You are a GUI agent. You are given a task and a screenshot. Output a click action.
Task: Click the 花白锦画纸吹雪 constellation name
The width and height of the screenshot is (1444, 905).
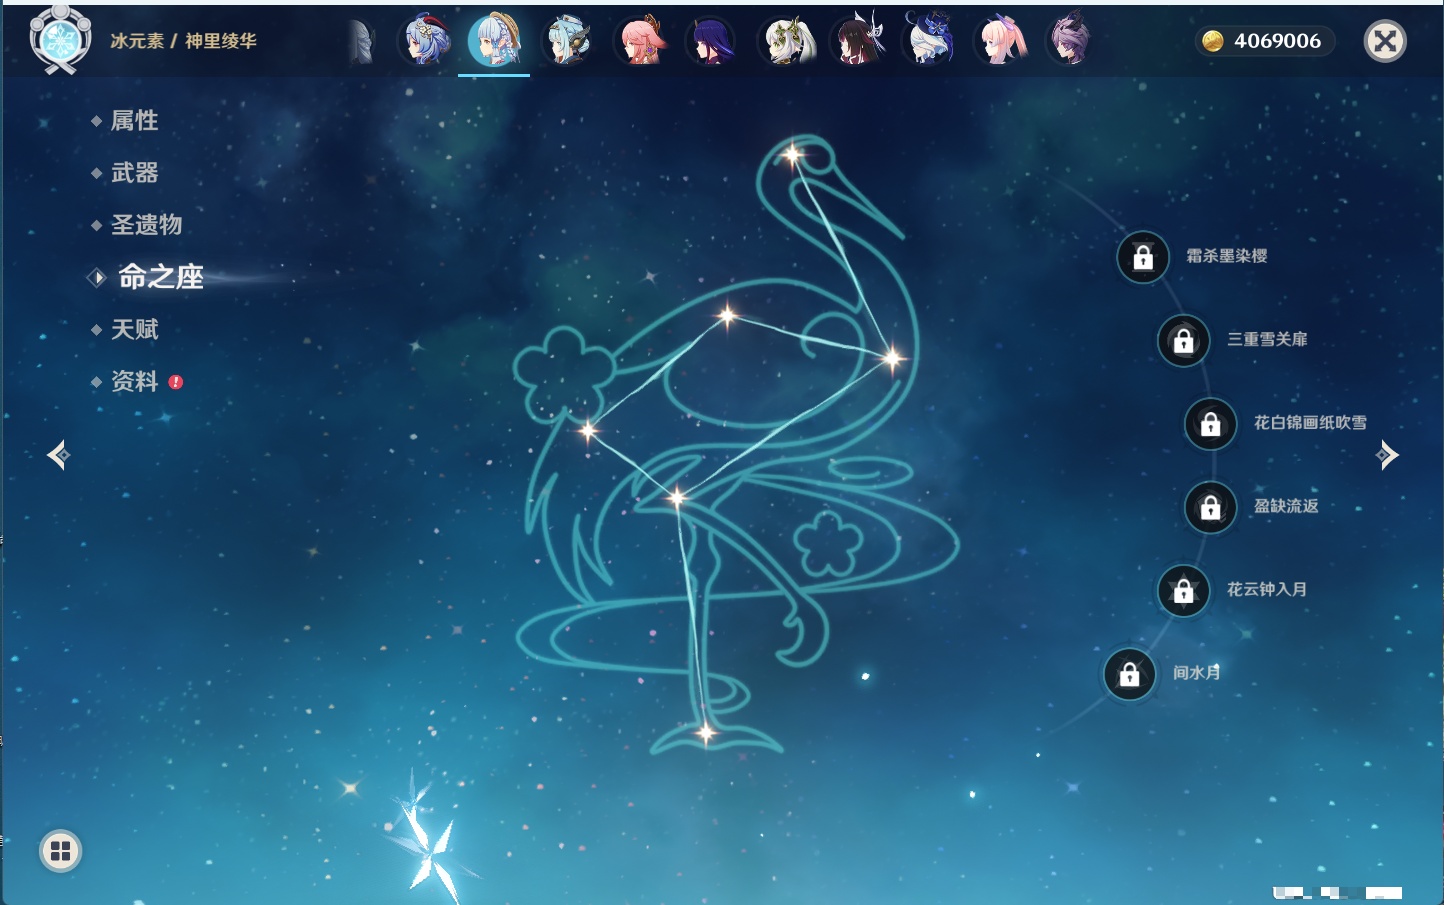coord(1310,423)
